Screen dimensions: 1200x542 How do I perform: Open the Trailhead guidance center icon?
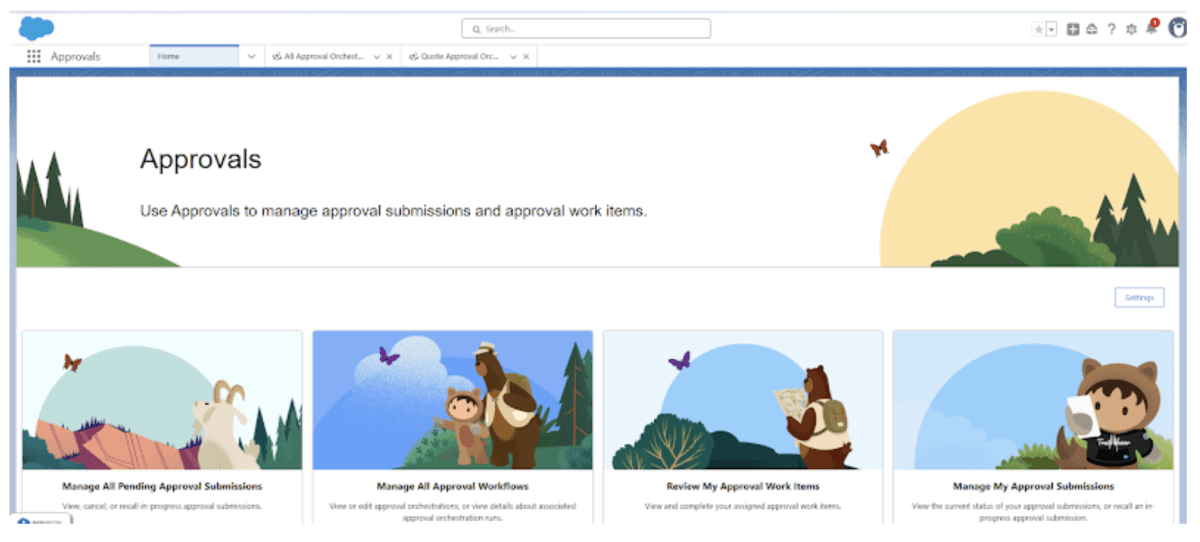(x=1092, y=30)
